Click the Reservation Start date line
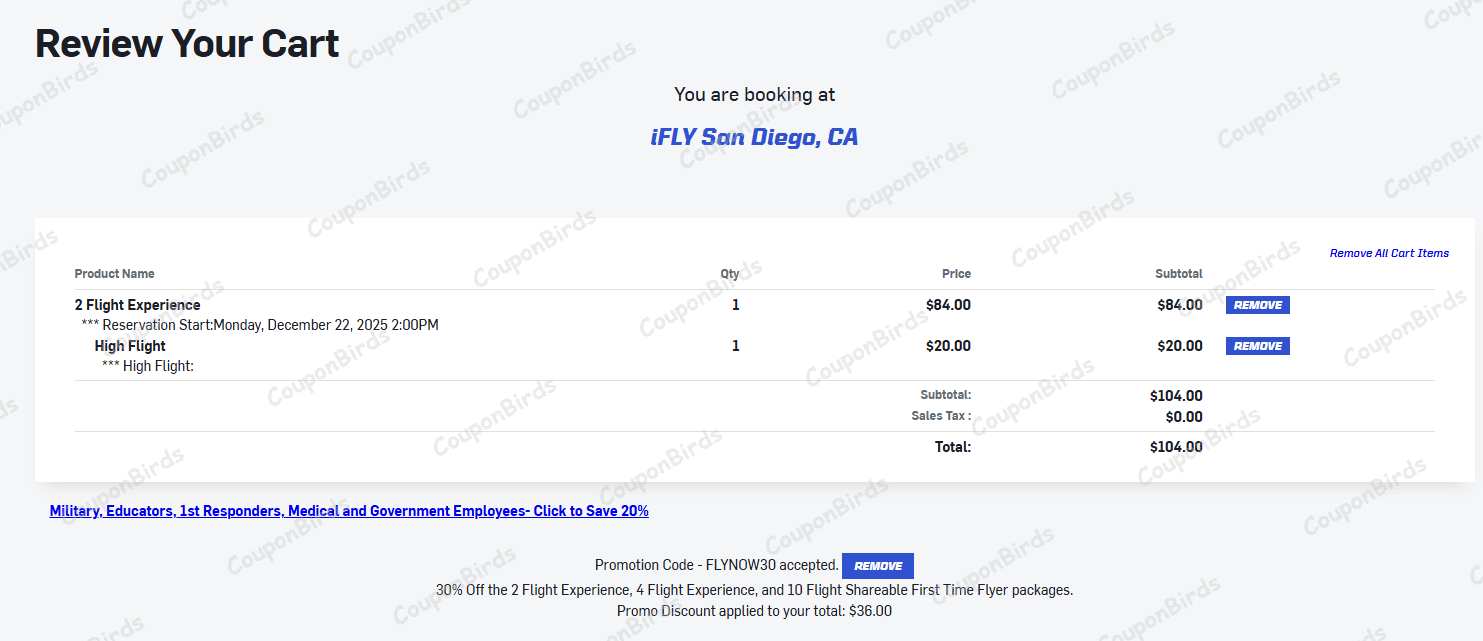This screenshot has height=641, width=1483. pos(260,325)
